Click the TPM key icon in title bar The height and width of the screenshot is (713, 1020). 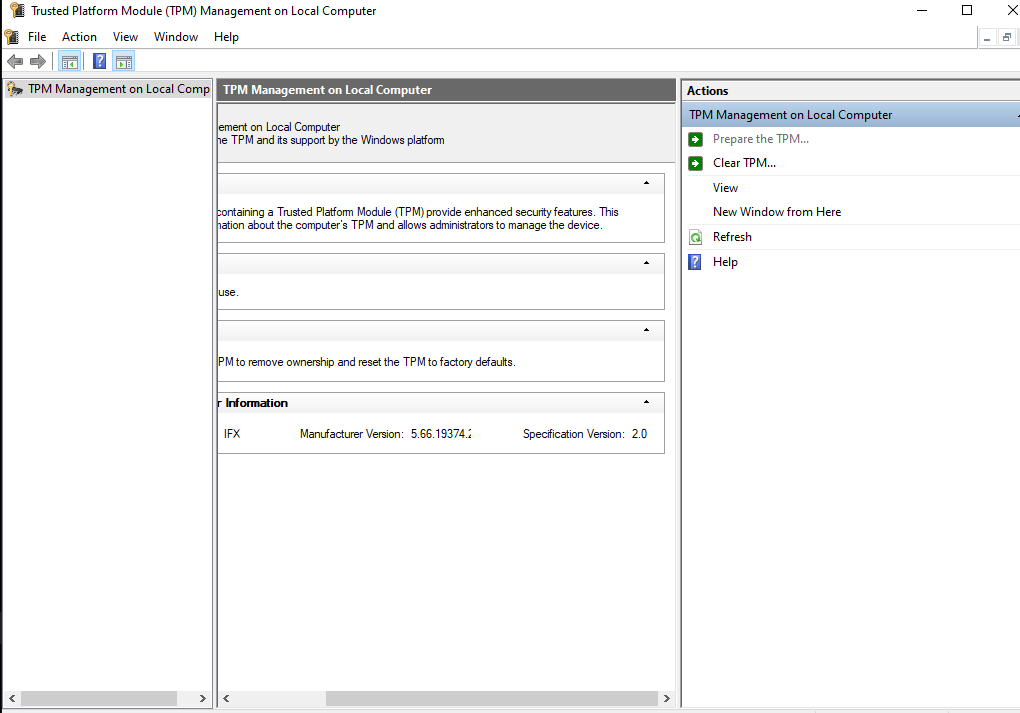pos(18,10)
